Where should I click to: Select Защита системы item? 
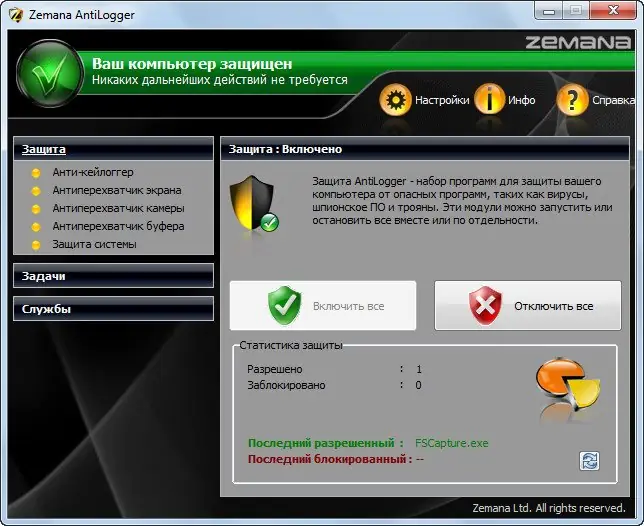point(94,244)
